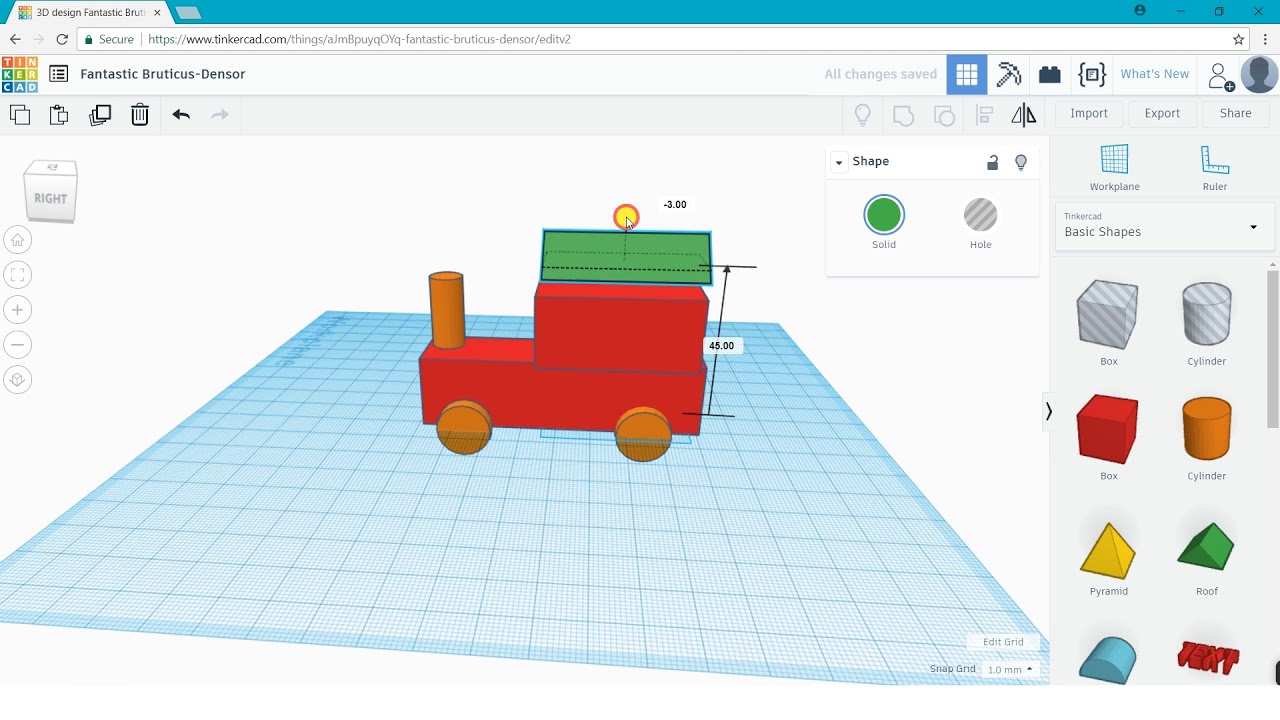
Task: Redo the last undone action
Action: (220, 114)
